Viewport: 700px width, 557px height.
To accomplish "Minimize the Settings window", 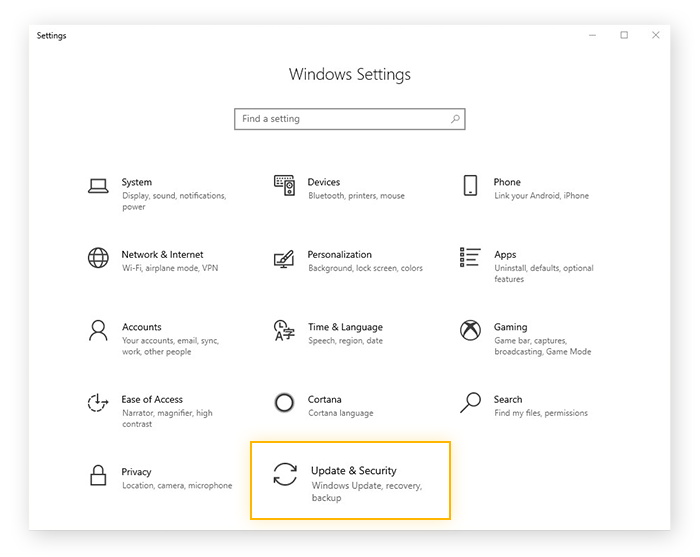I will 592,35.
